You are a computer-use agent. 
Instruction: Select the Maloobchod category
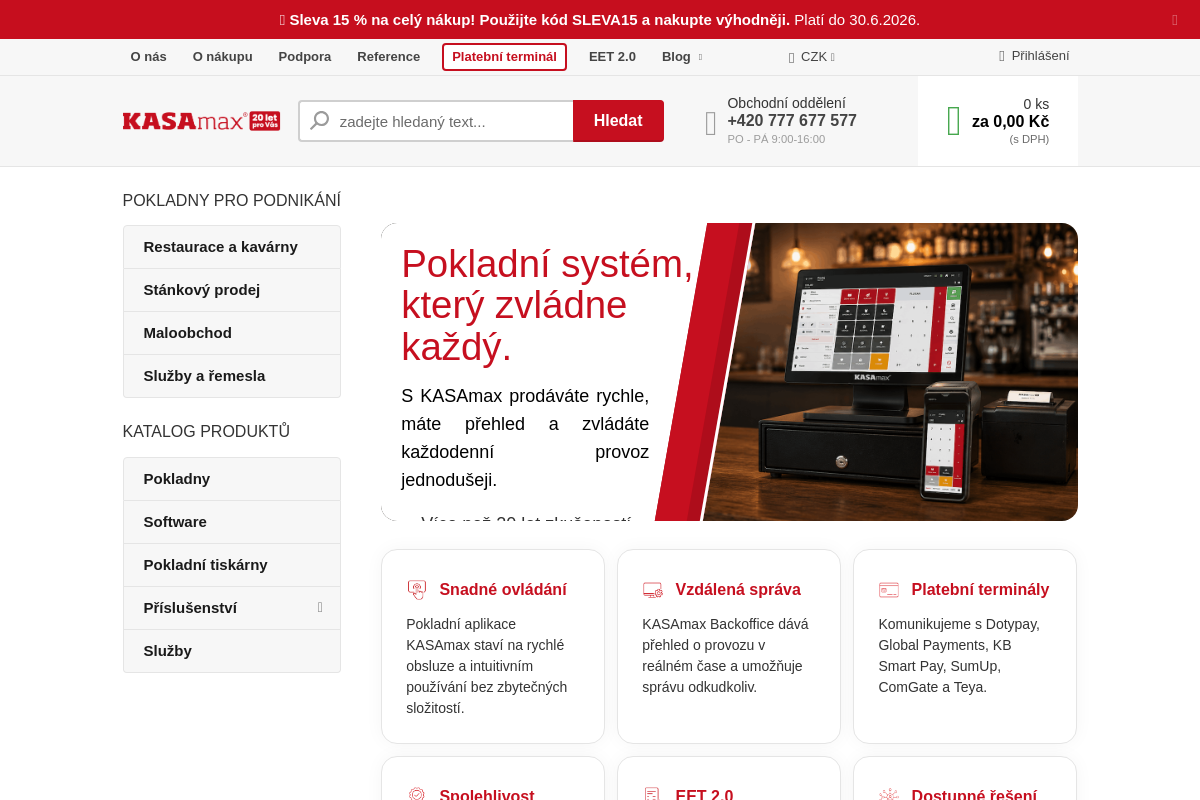pyautogui.click(x=232, y=333)
